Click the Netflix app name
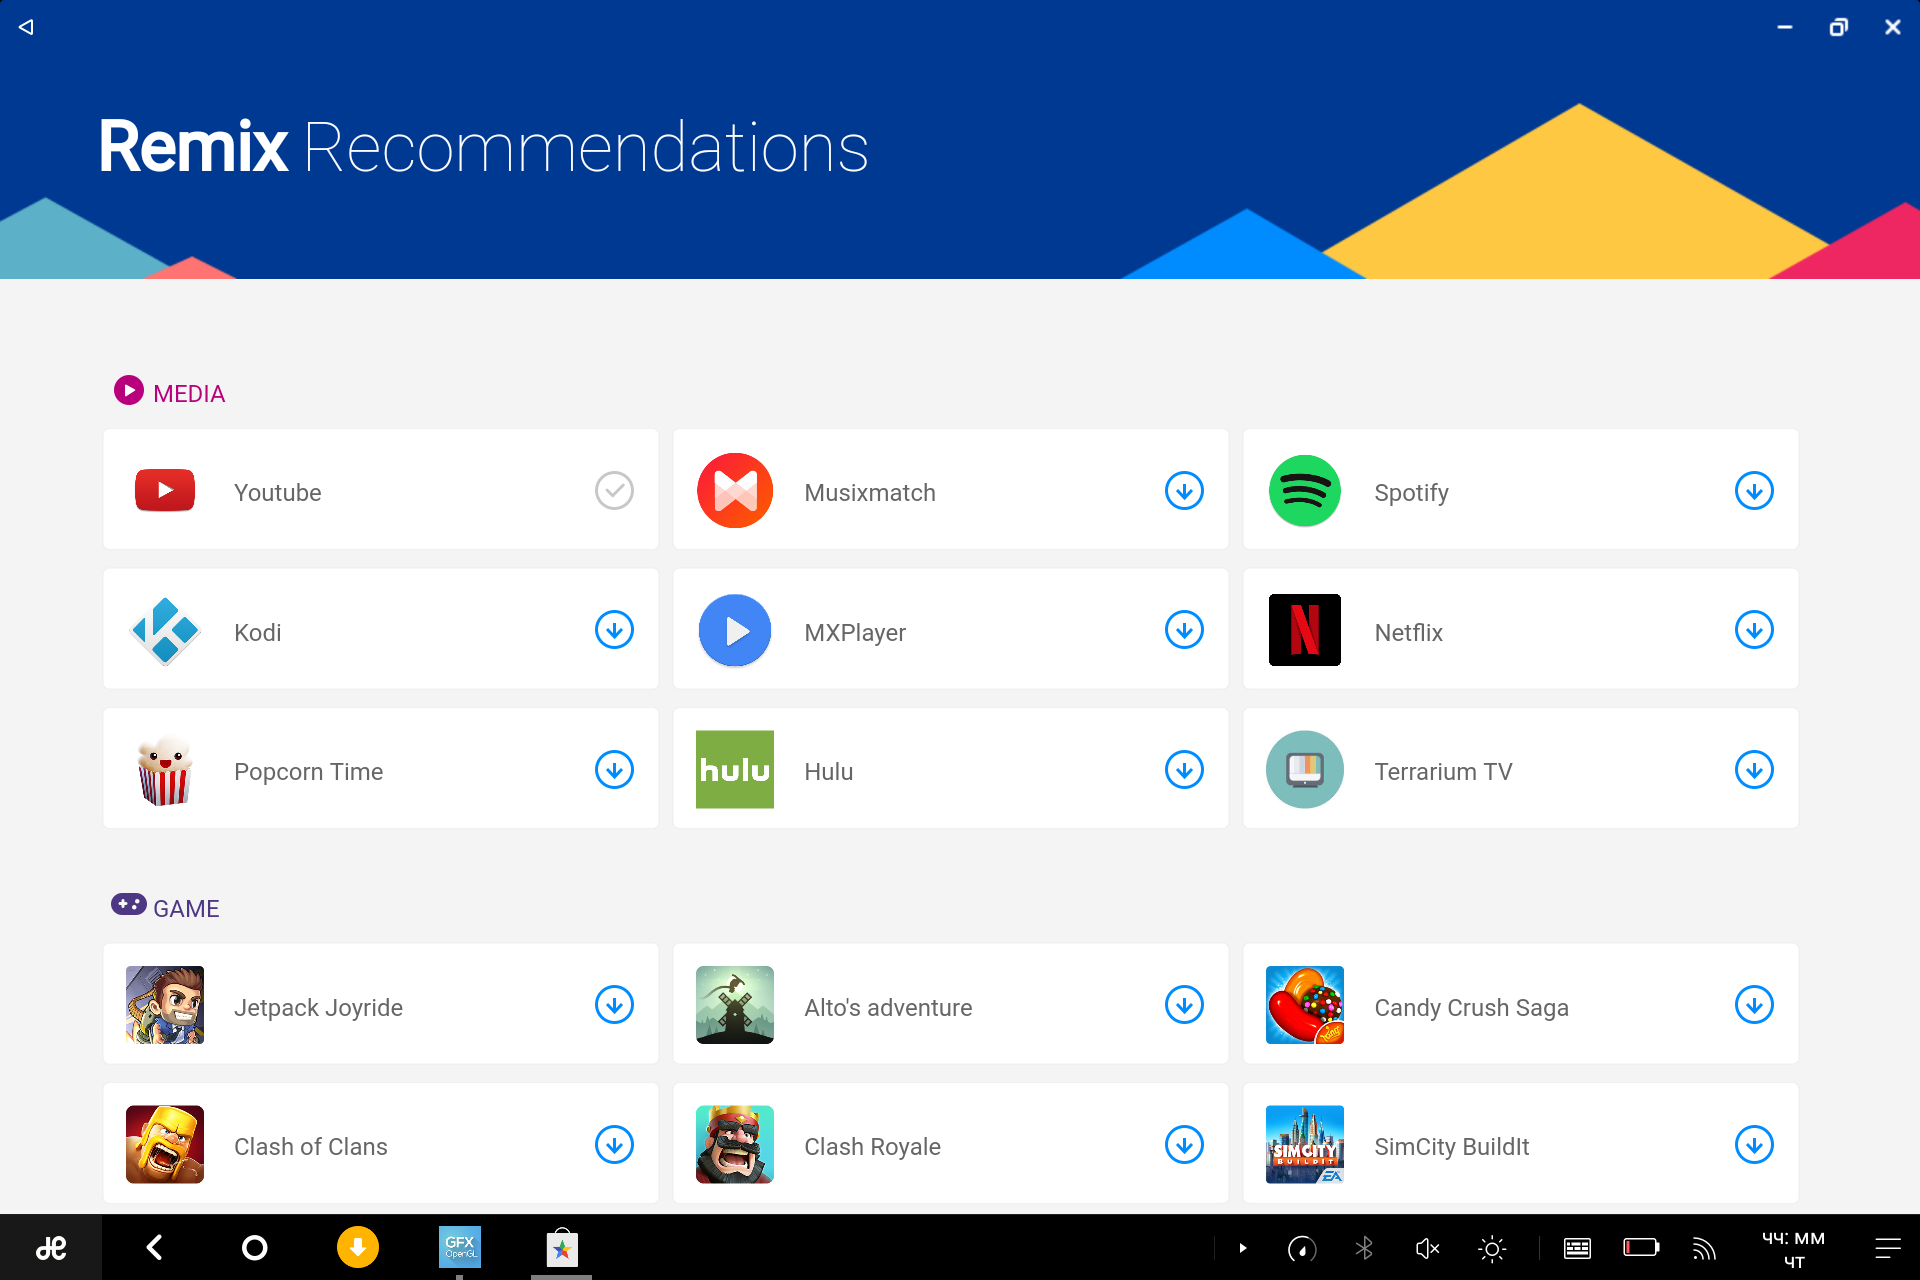Viewport: 1920px width, 1280px height. pyautogui.click(x=1408, y=633)
